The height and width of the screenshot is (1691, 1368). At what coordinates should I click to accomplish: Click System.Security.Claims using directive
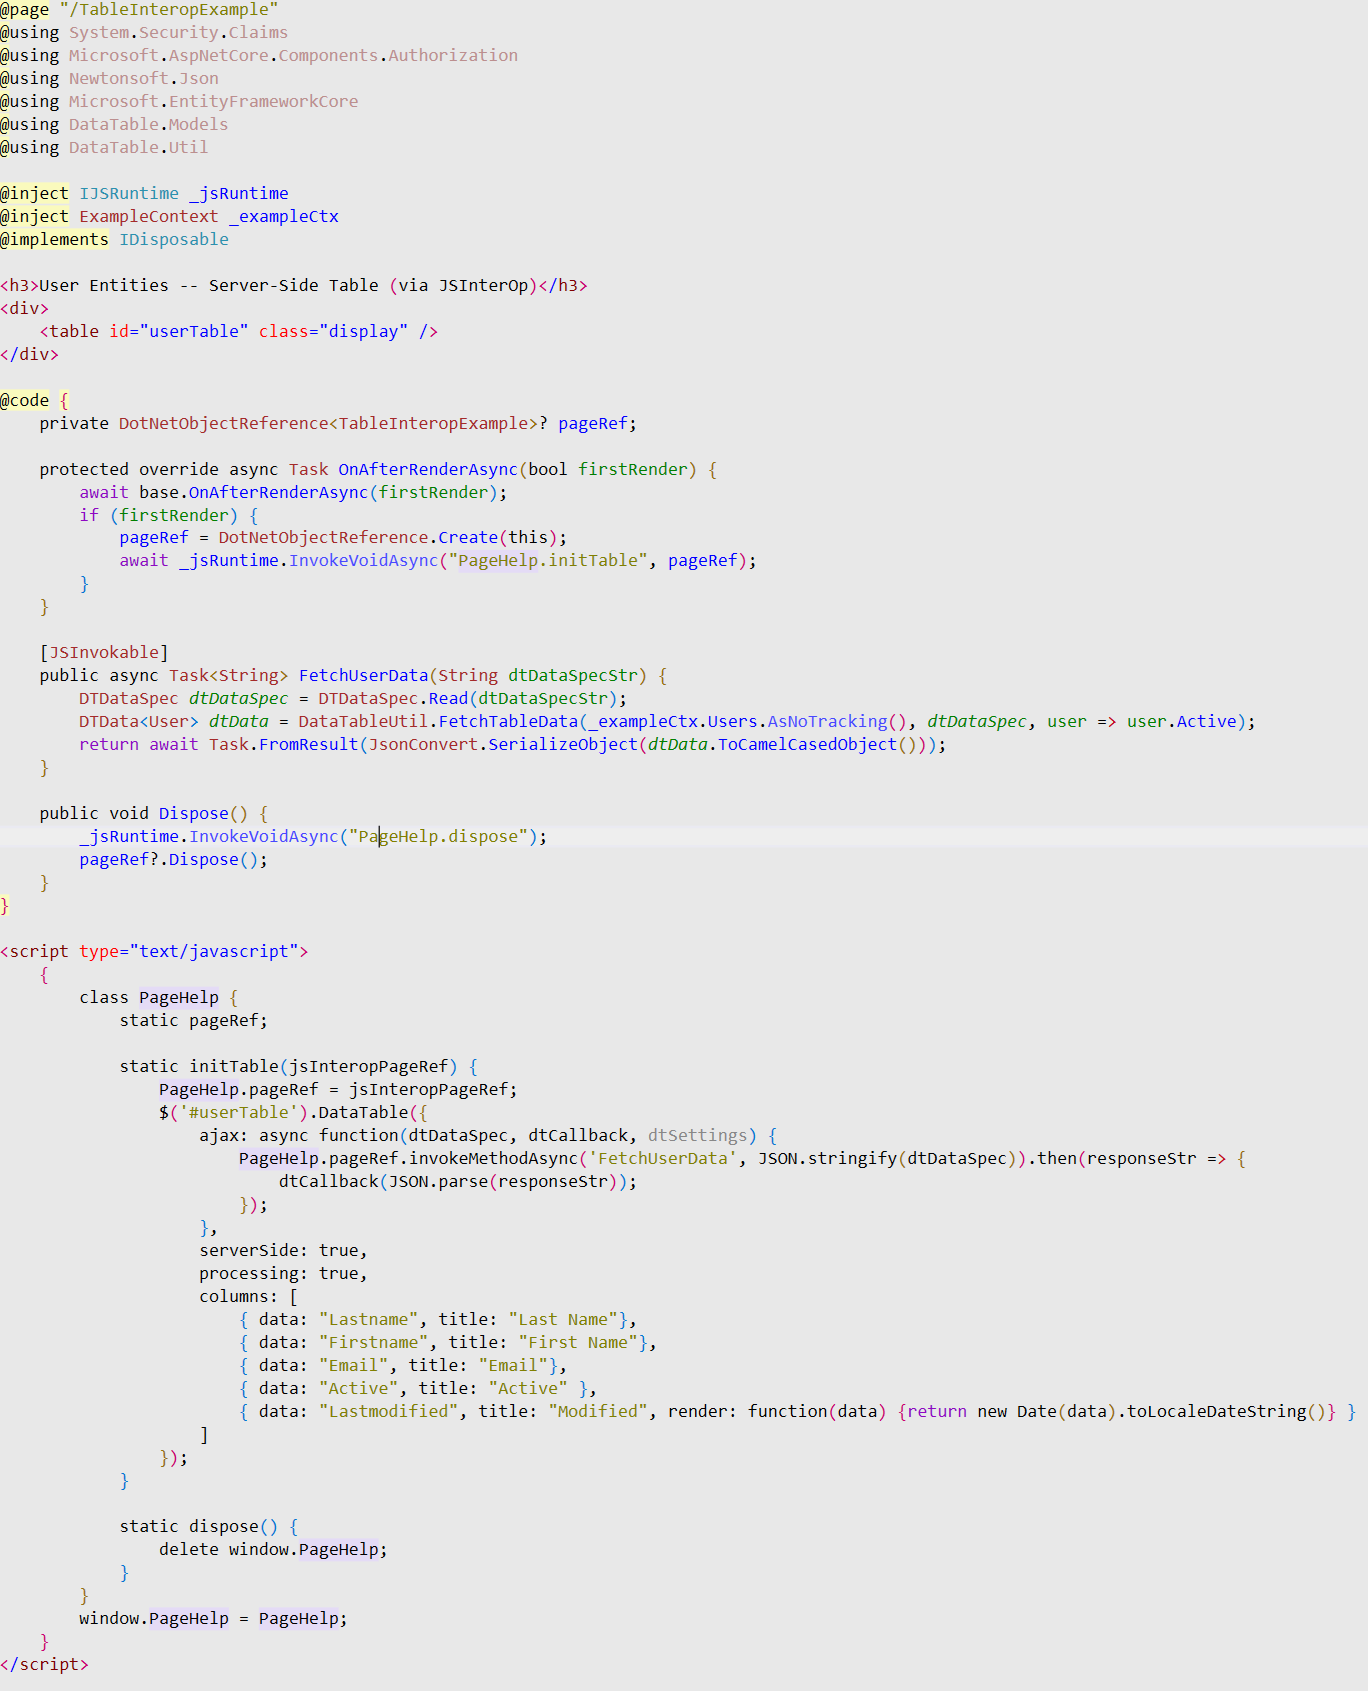click(178, 33)
